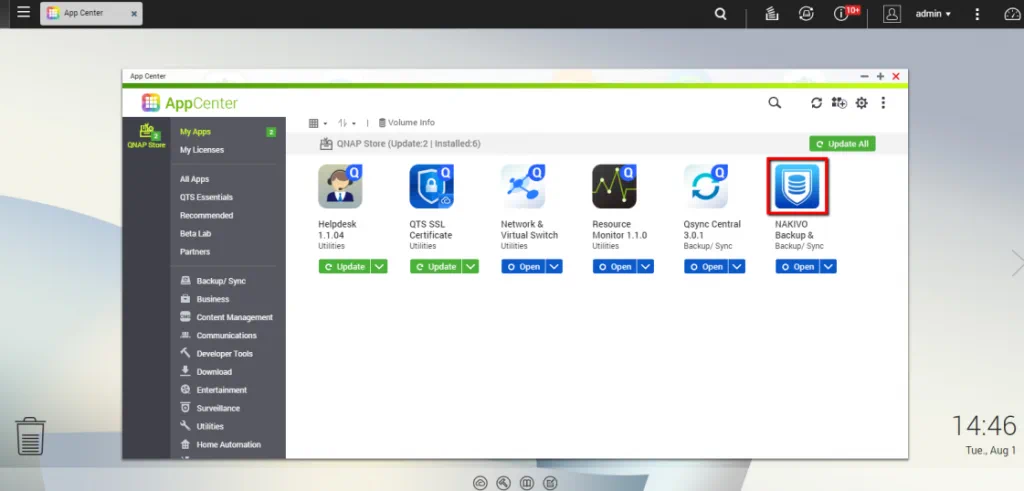Screen dimensions: 1024x491
Task: Switch to the App Center taskbar tab
Action: tap(91, 14)
